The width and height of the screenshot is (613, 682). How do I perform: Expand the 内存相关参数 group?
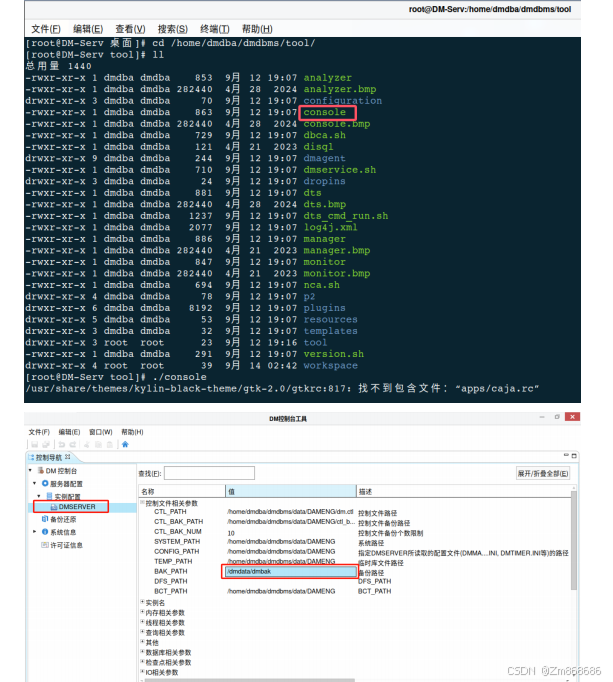tap(142, 612)
